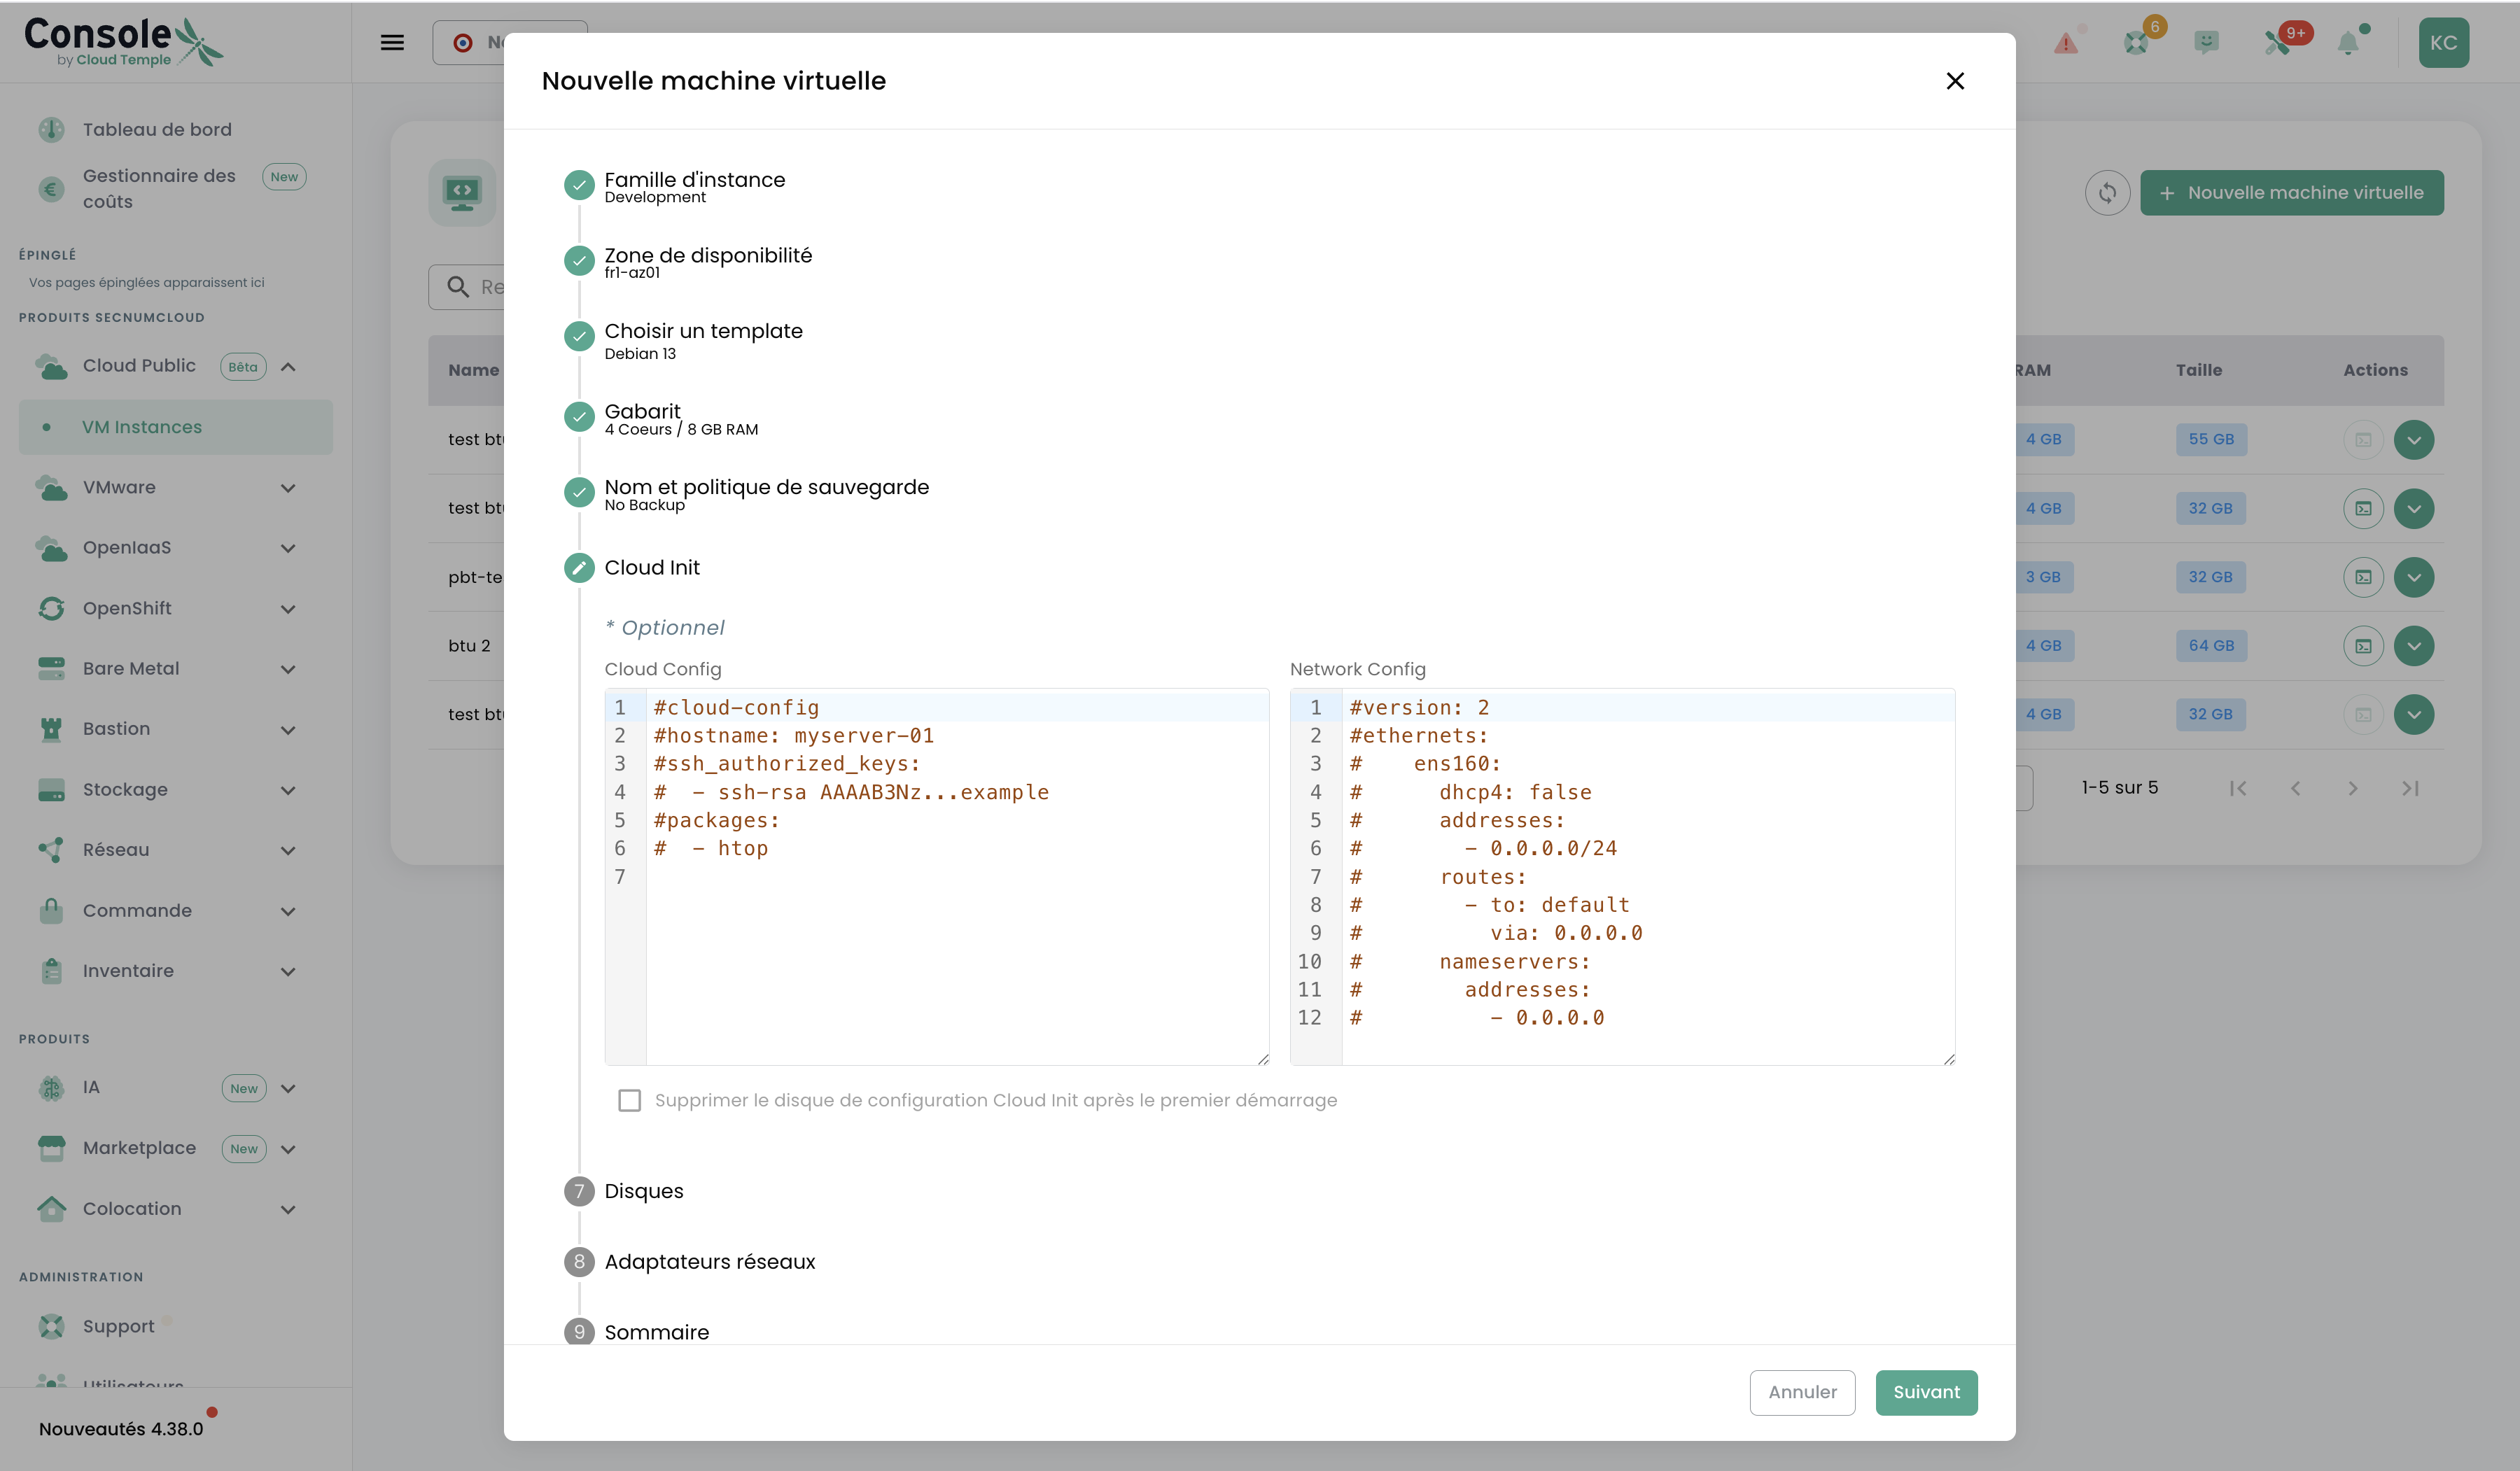Go to the first page of VM list
This screenshot has height=1471, width=2520.
(2238, 788)
